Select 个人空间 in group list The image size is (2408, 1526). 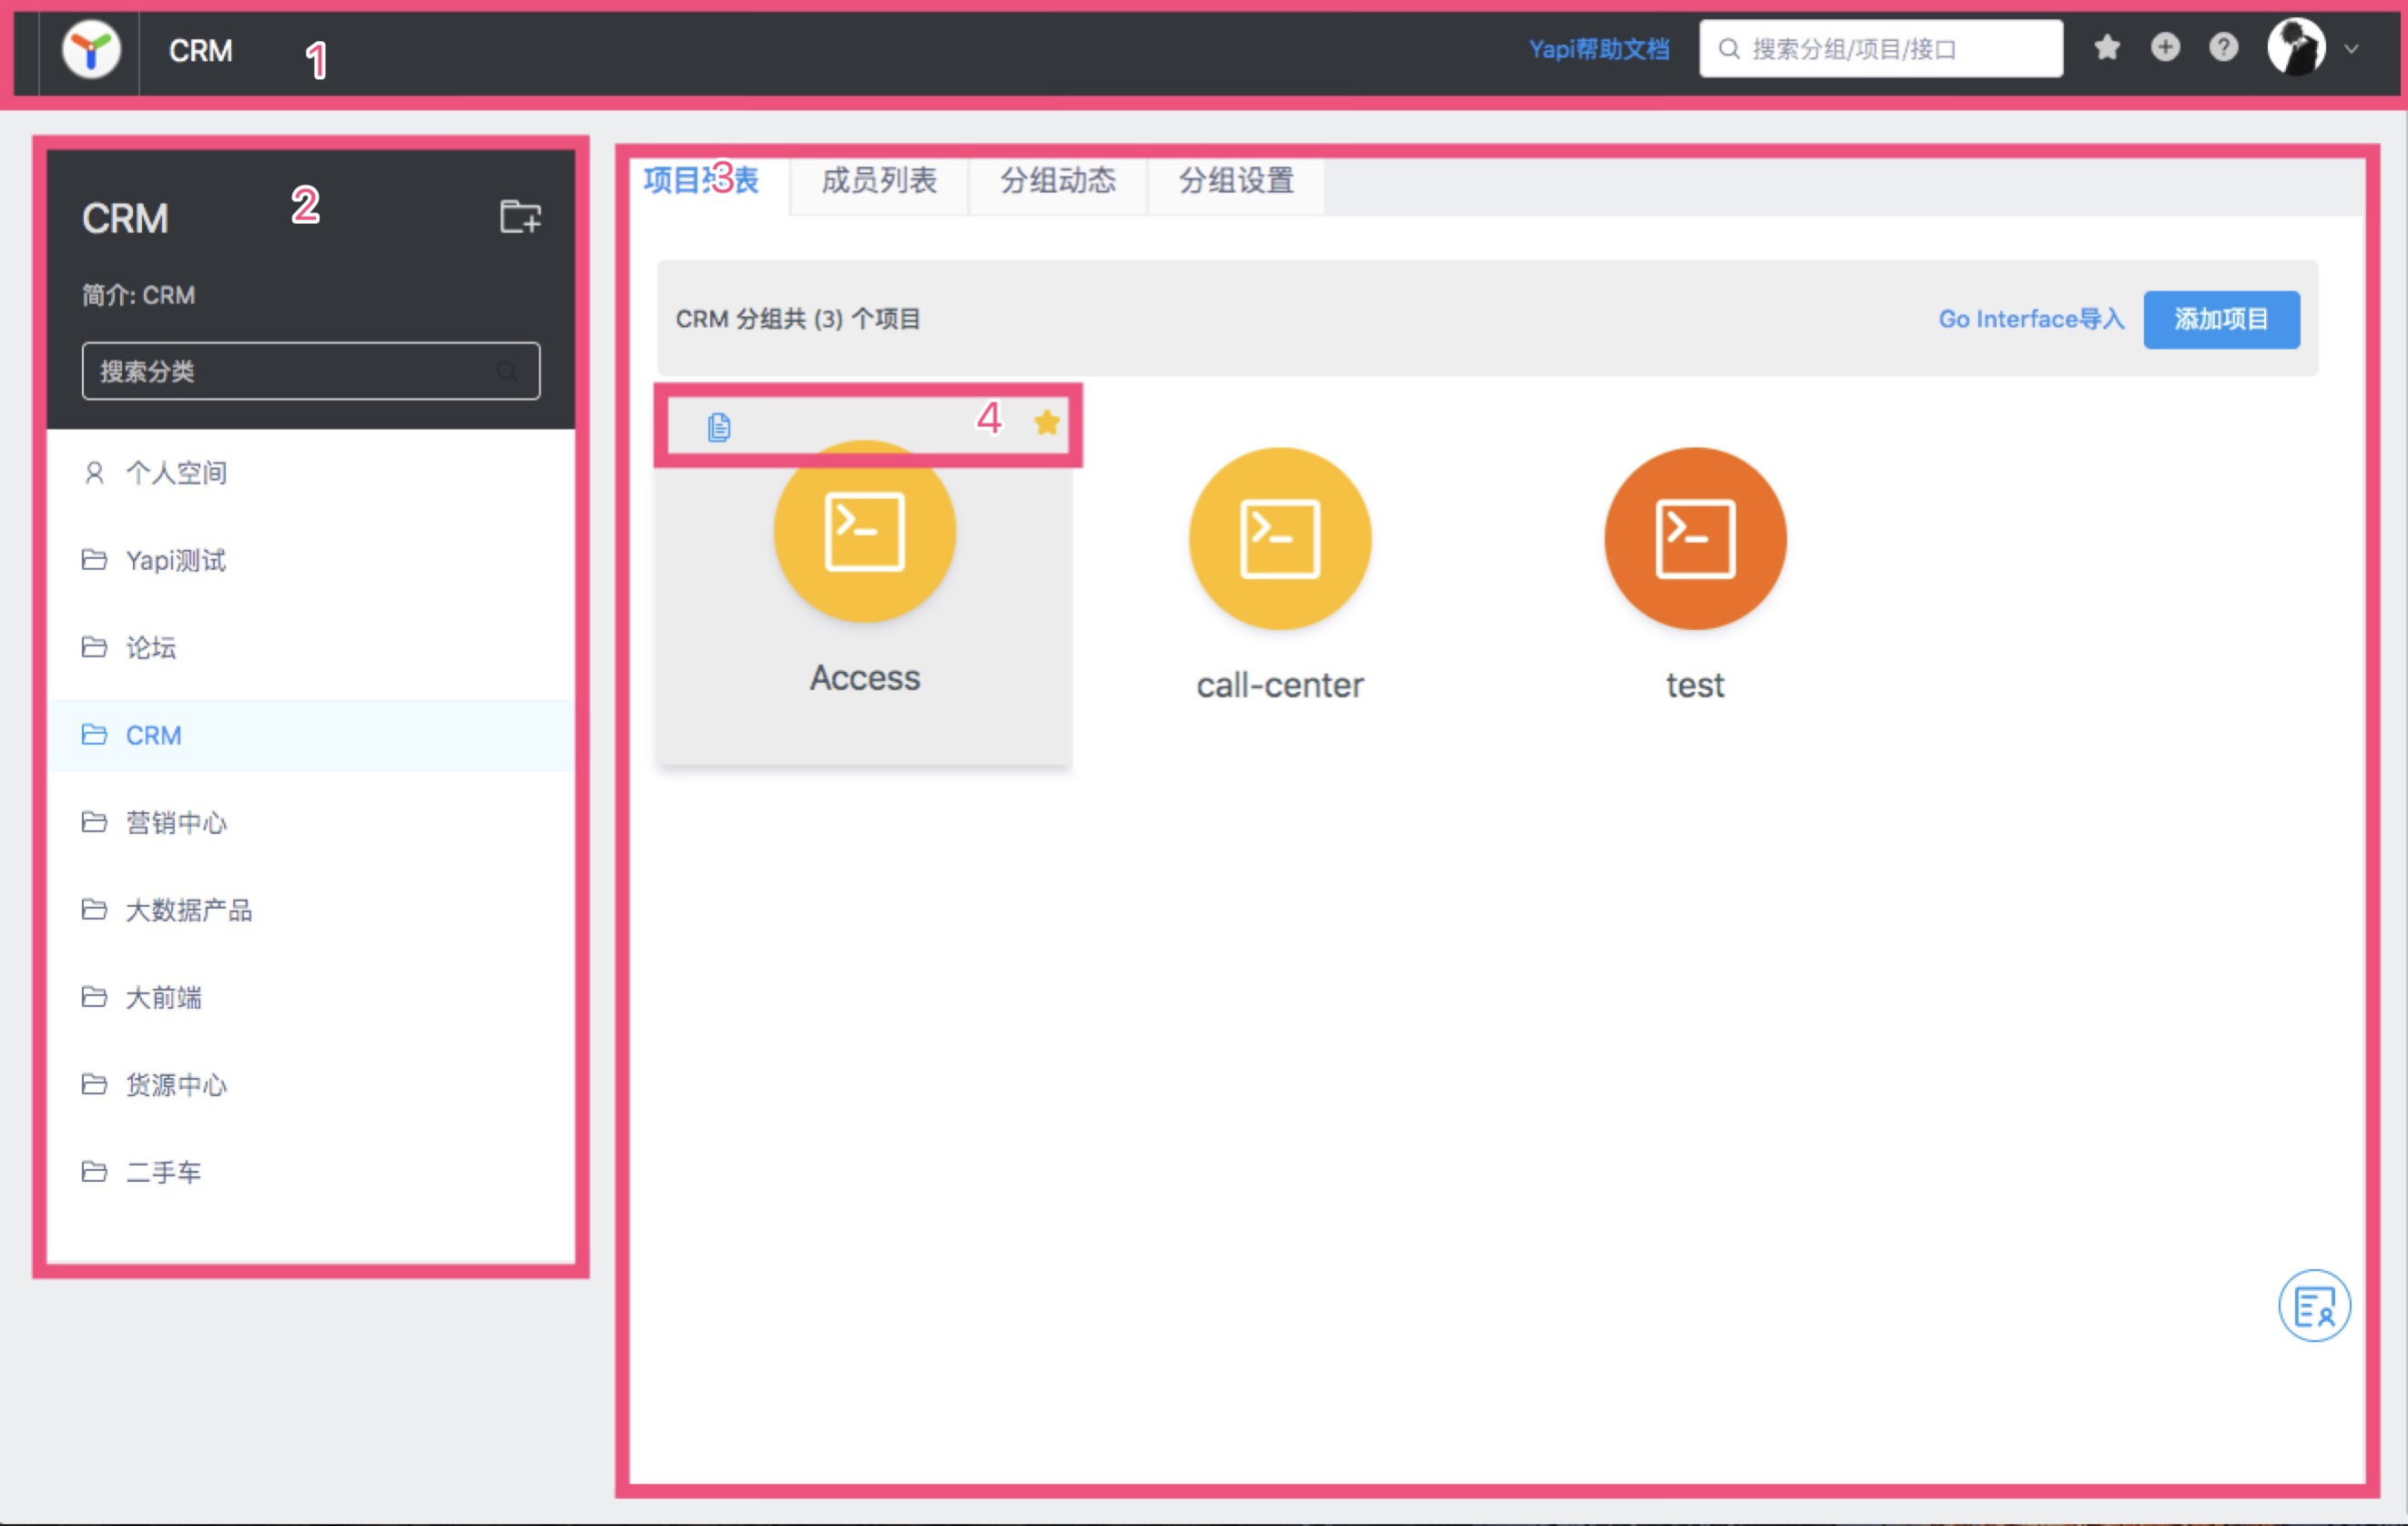311,473
